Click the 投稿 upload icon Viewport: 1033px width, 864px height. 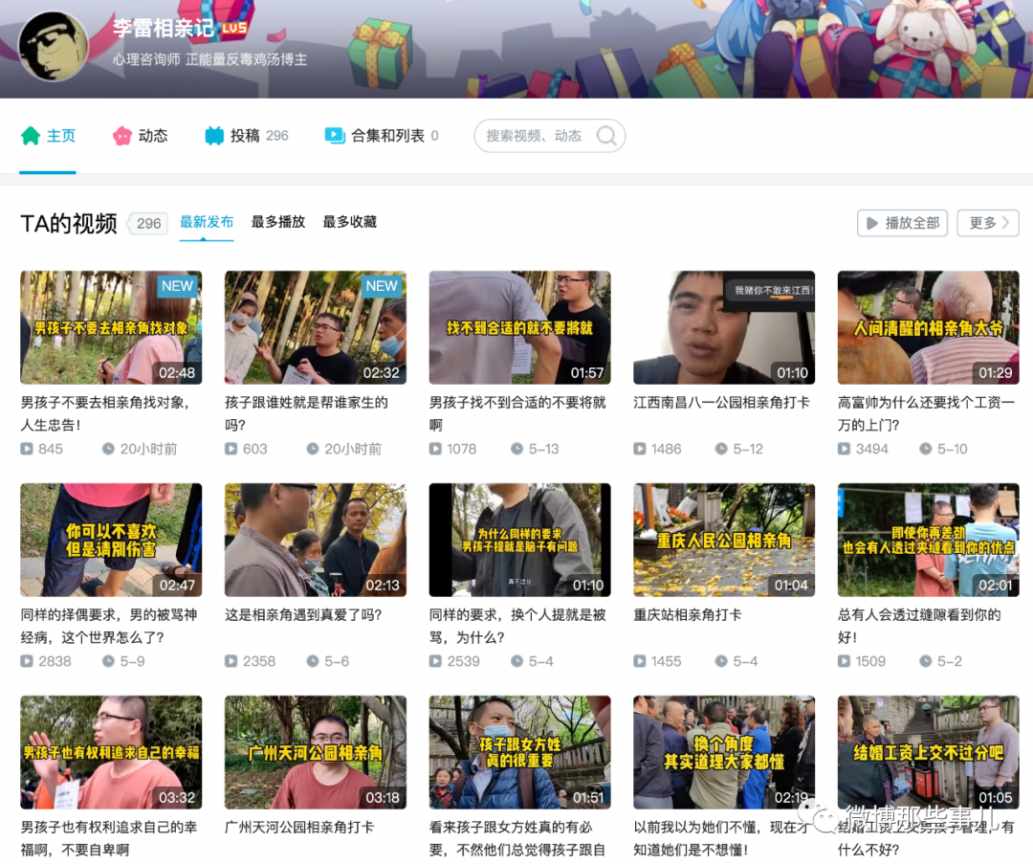pyautogui.click(x=212, y=136)
